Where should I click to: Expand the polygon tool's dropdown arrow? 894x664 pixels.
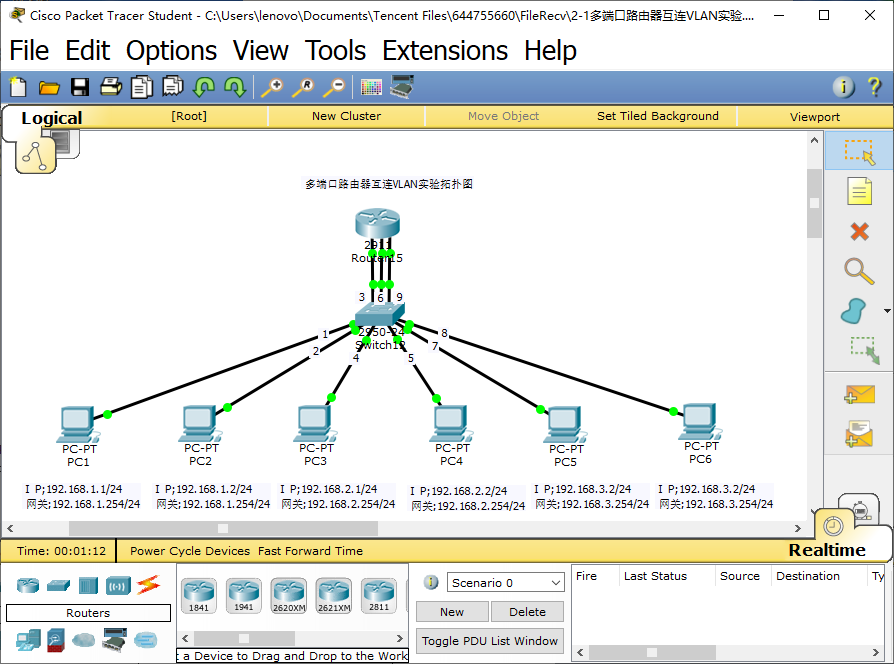[887, 311]
